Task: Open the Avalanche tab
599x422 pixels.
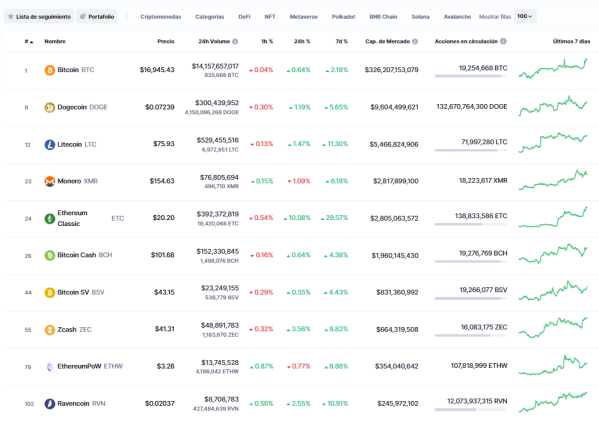Action: click(x=457, y=17)
